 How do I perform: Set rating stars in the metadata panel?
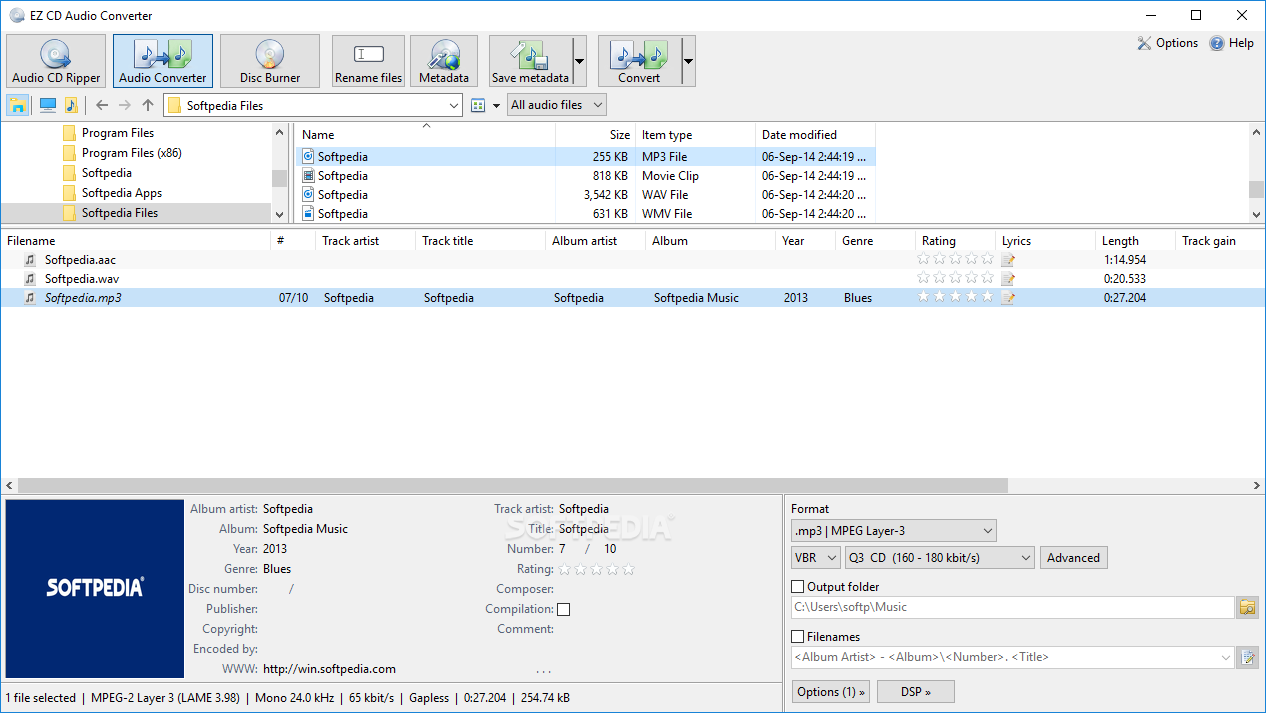click(597, 569)
